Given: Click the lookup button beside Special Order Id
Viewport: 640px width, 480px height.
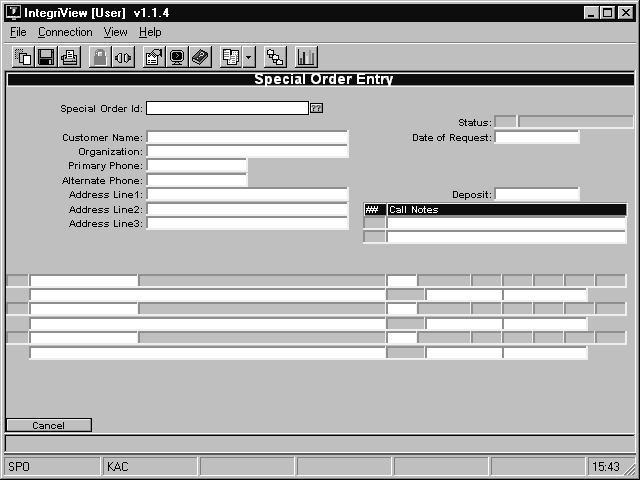Looking at the screenshot, I should point(316,108).
